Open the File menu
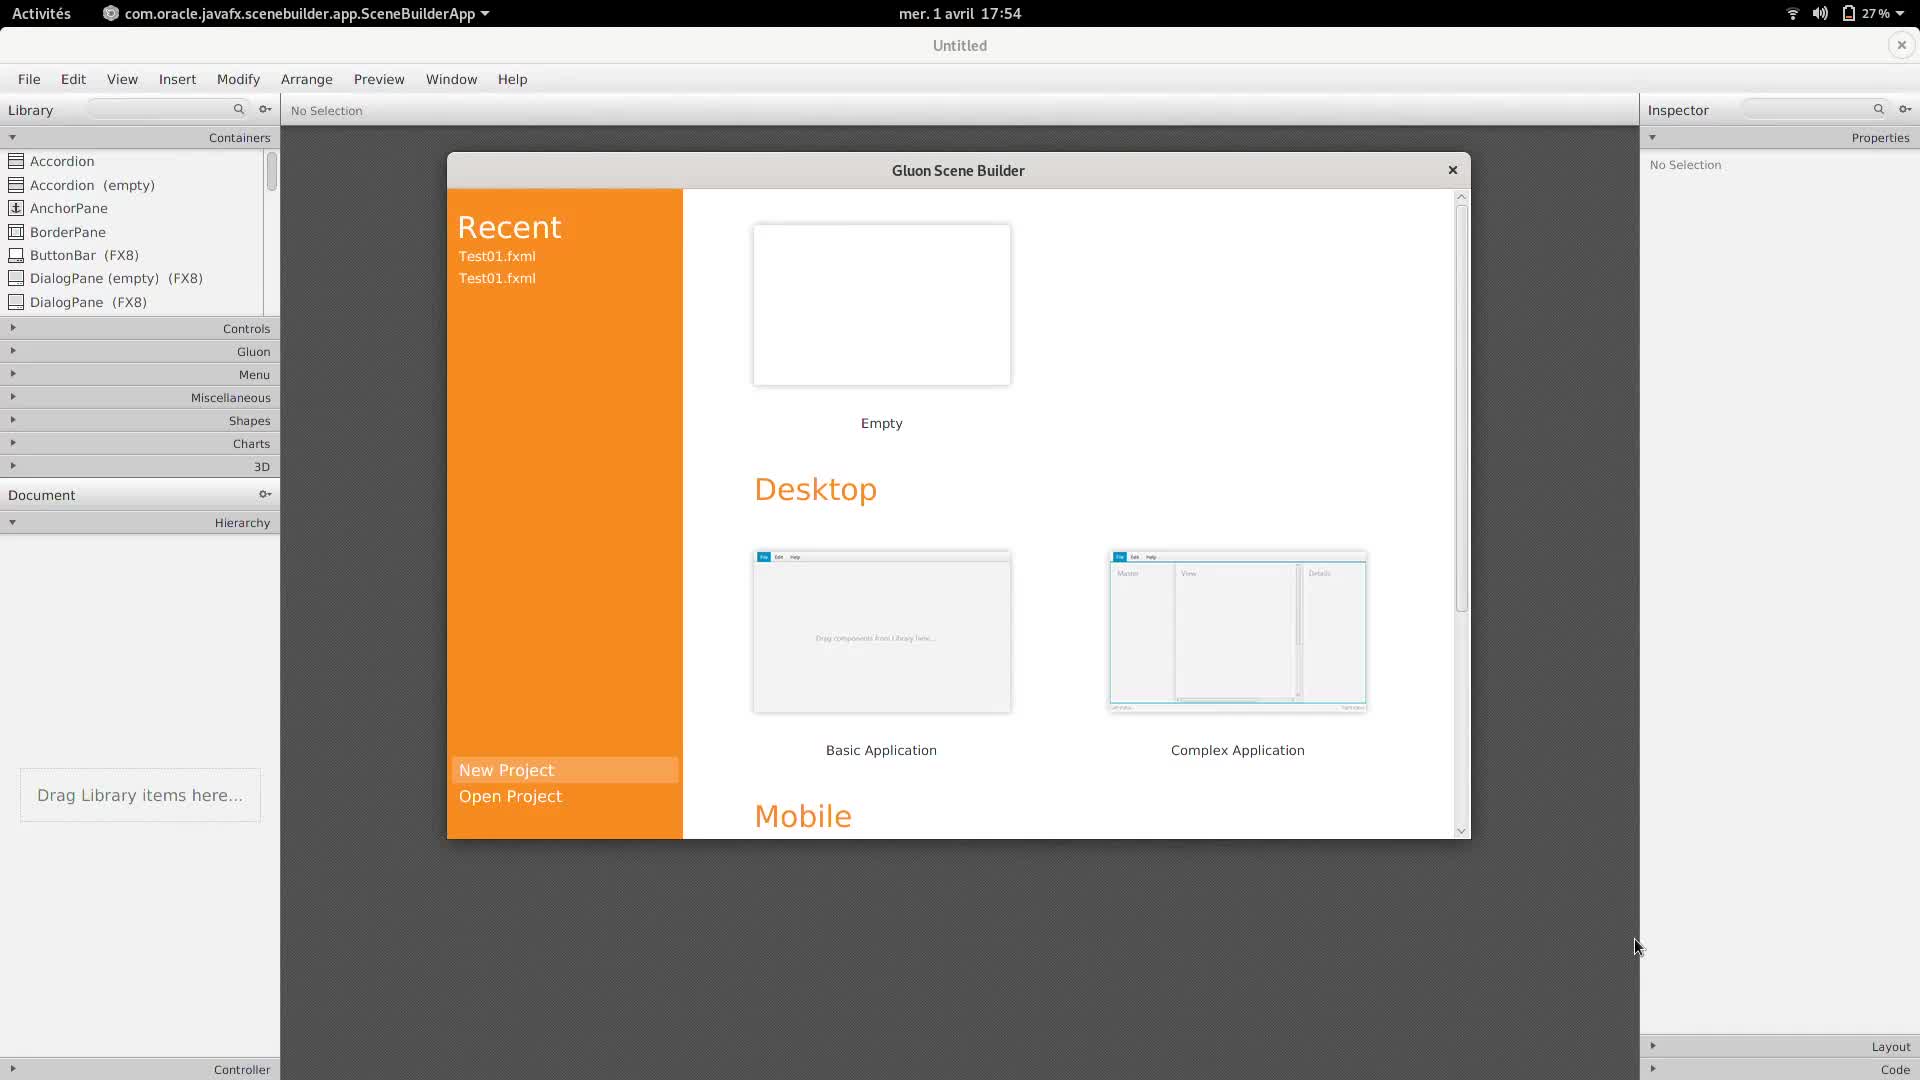This screenshot has height=1080, width=1920. (x=29, y=79)
